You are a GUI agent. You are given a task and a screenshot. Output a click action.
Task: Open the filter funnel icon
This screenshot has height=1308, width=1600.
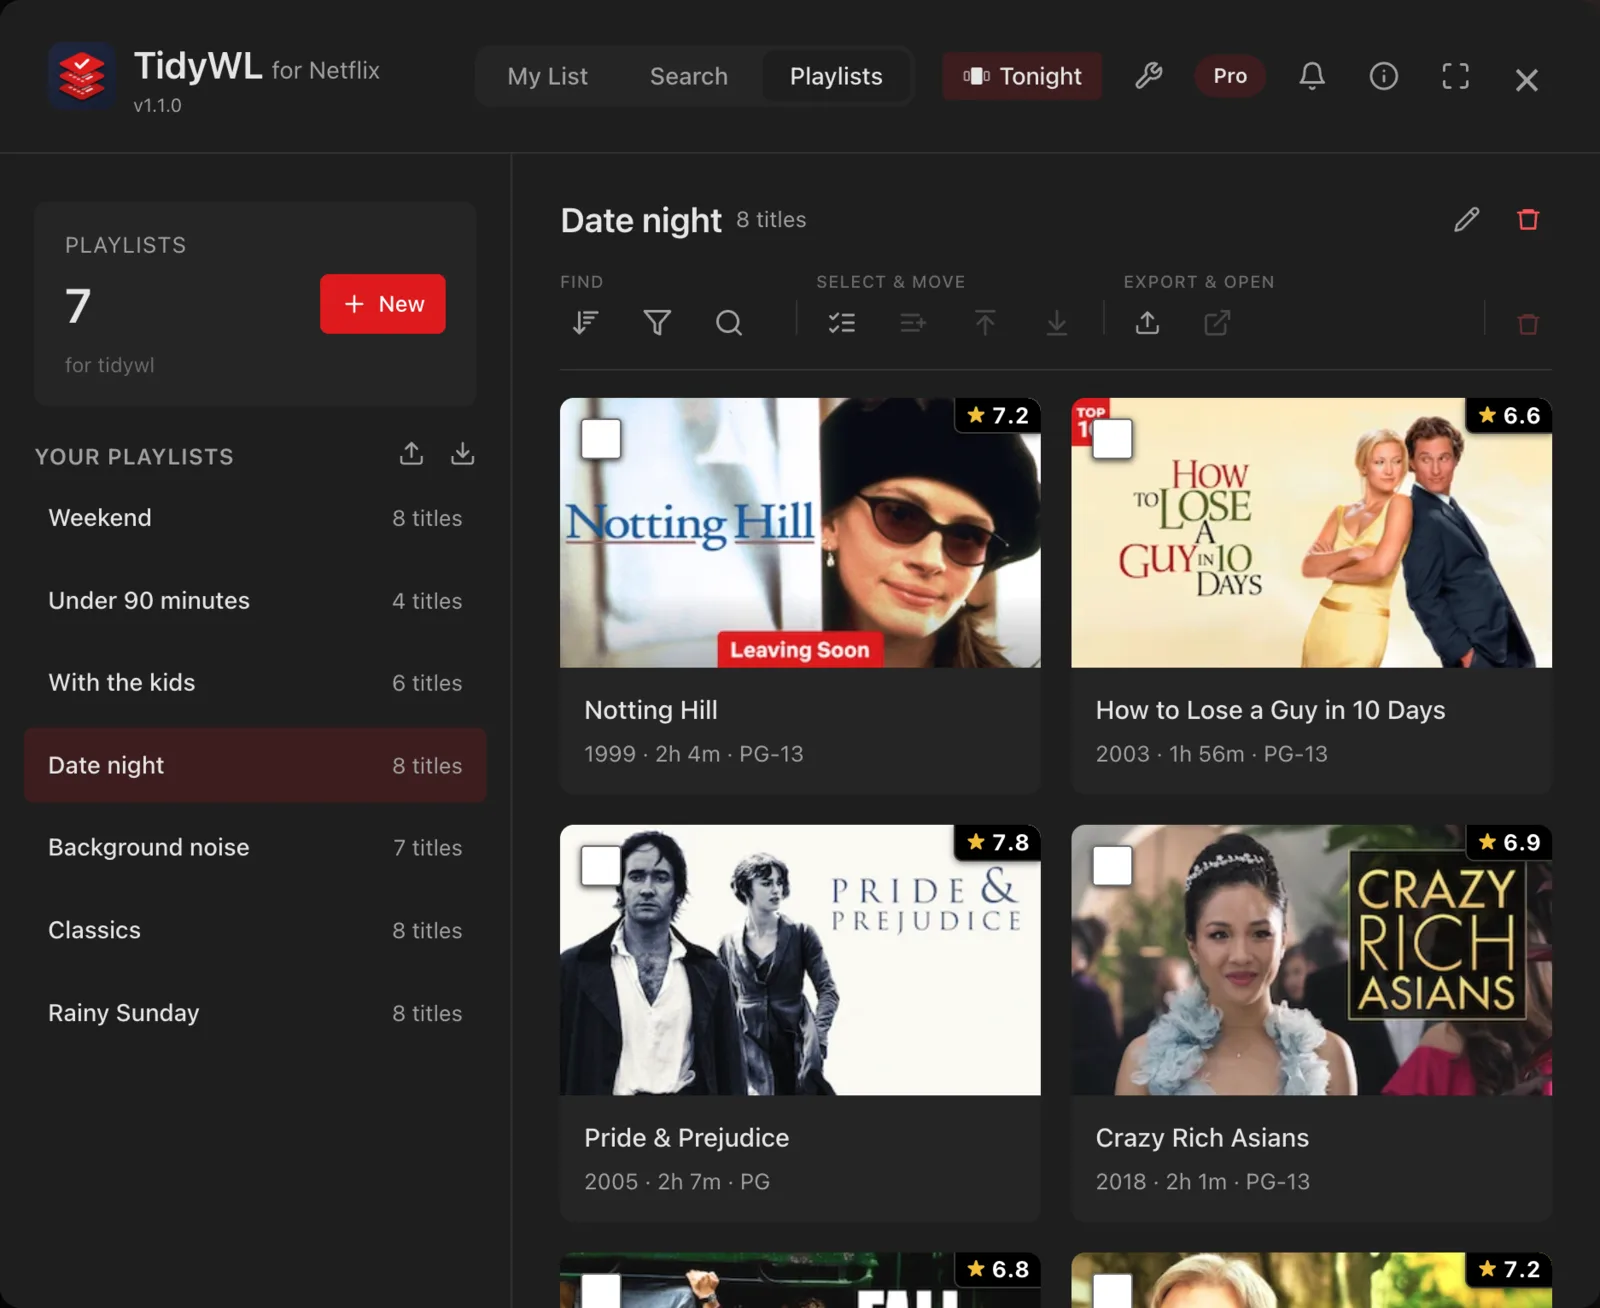pos(657,323)
